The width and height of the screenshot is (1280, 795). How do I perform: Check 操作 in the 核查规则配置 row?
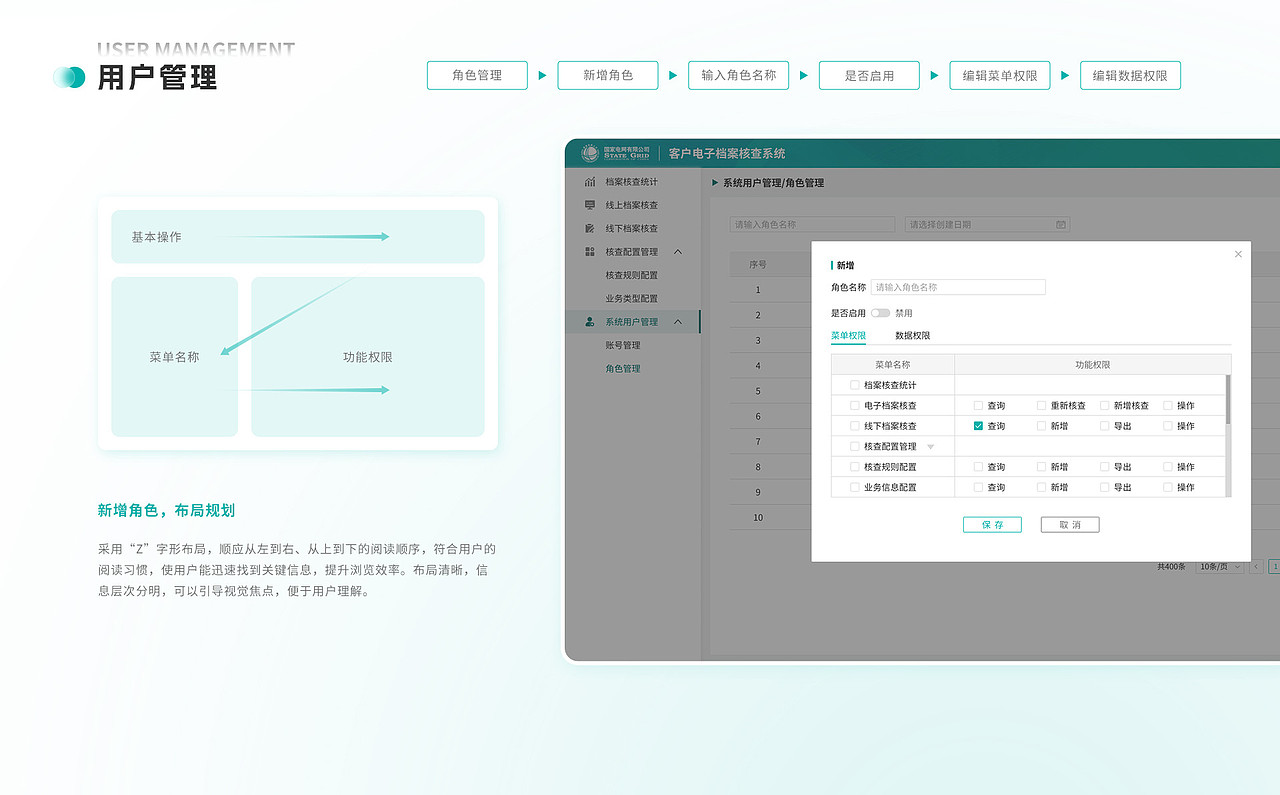1167,467
